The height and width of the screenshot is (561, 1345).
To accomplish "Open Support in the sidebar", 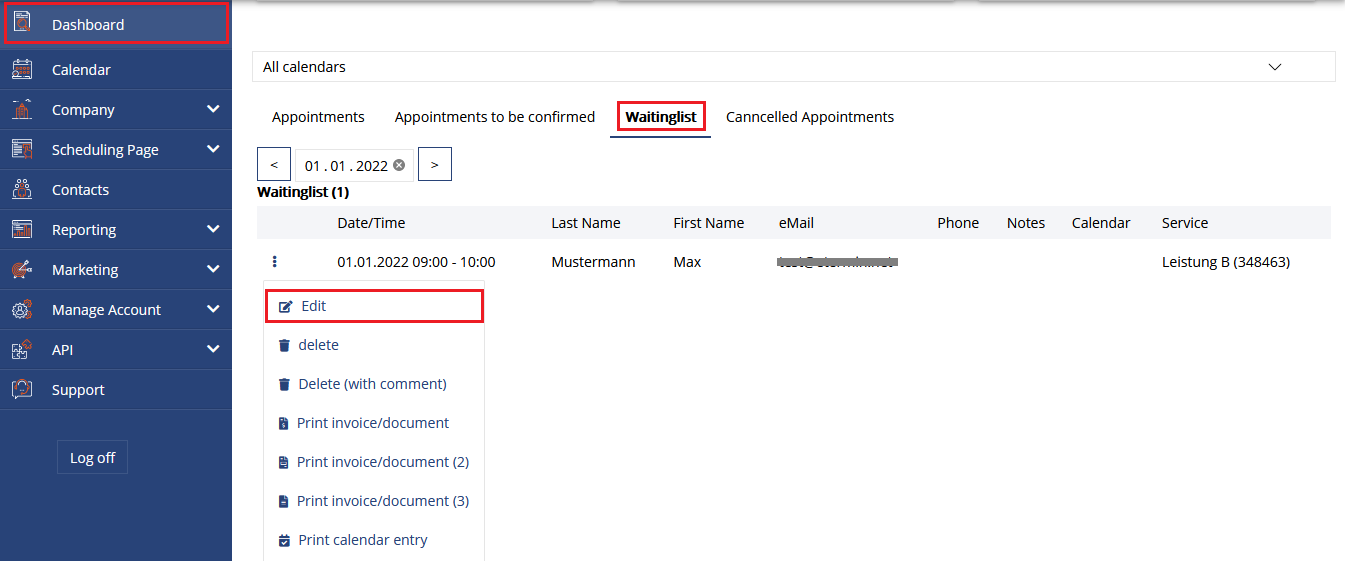I will tap(116, 389).
